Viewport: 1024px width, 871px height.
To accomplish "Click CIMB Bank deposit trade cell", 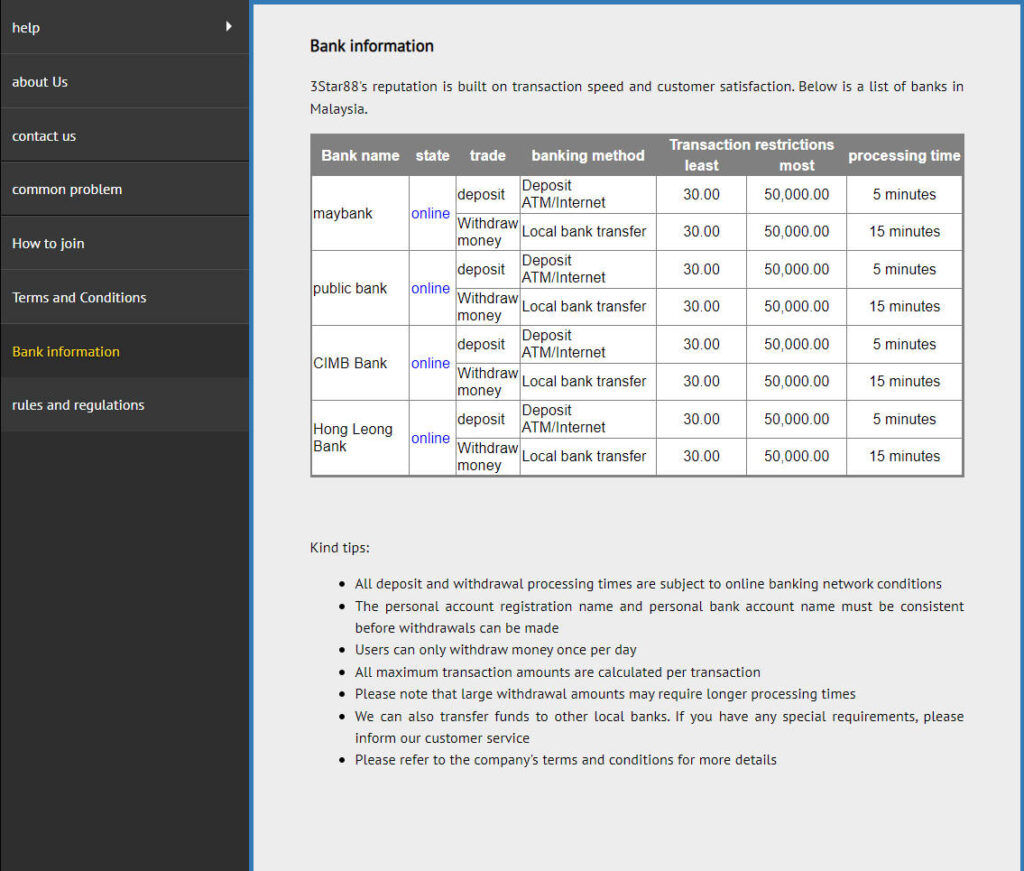I will [x=488, y=344].
